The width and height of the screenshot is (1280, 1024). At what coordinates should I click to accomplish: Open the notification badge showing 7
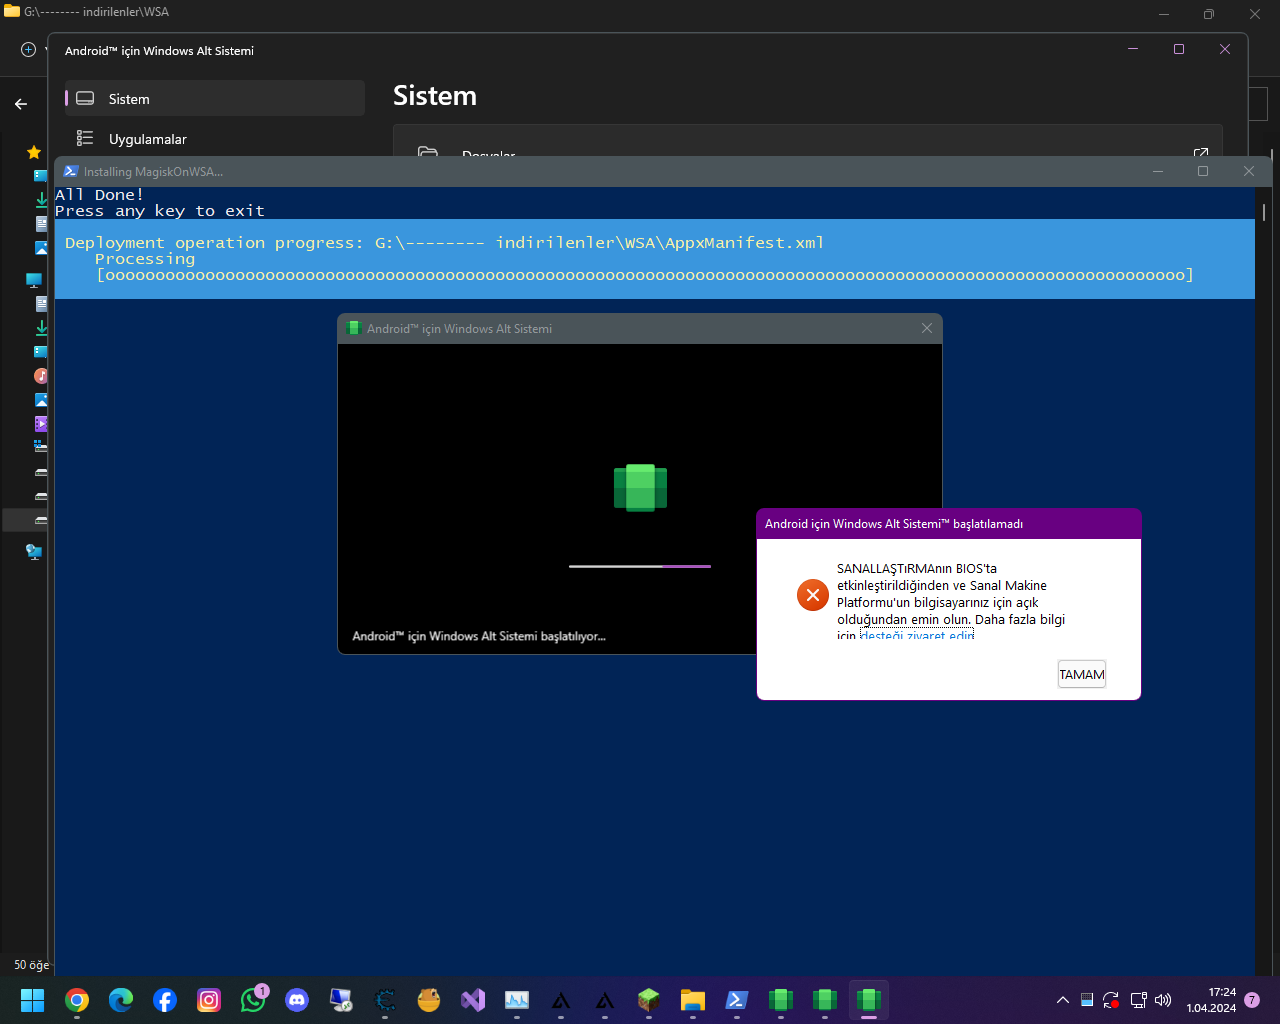pos(1252,1000)
